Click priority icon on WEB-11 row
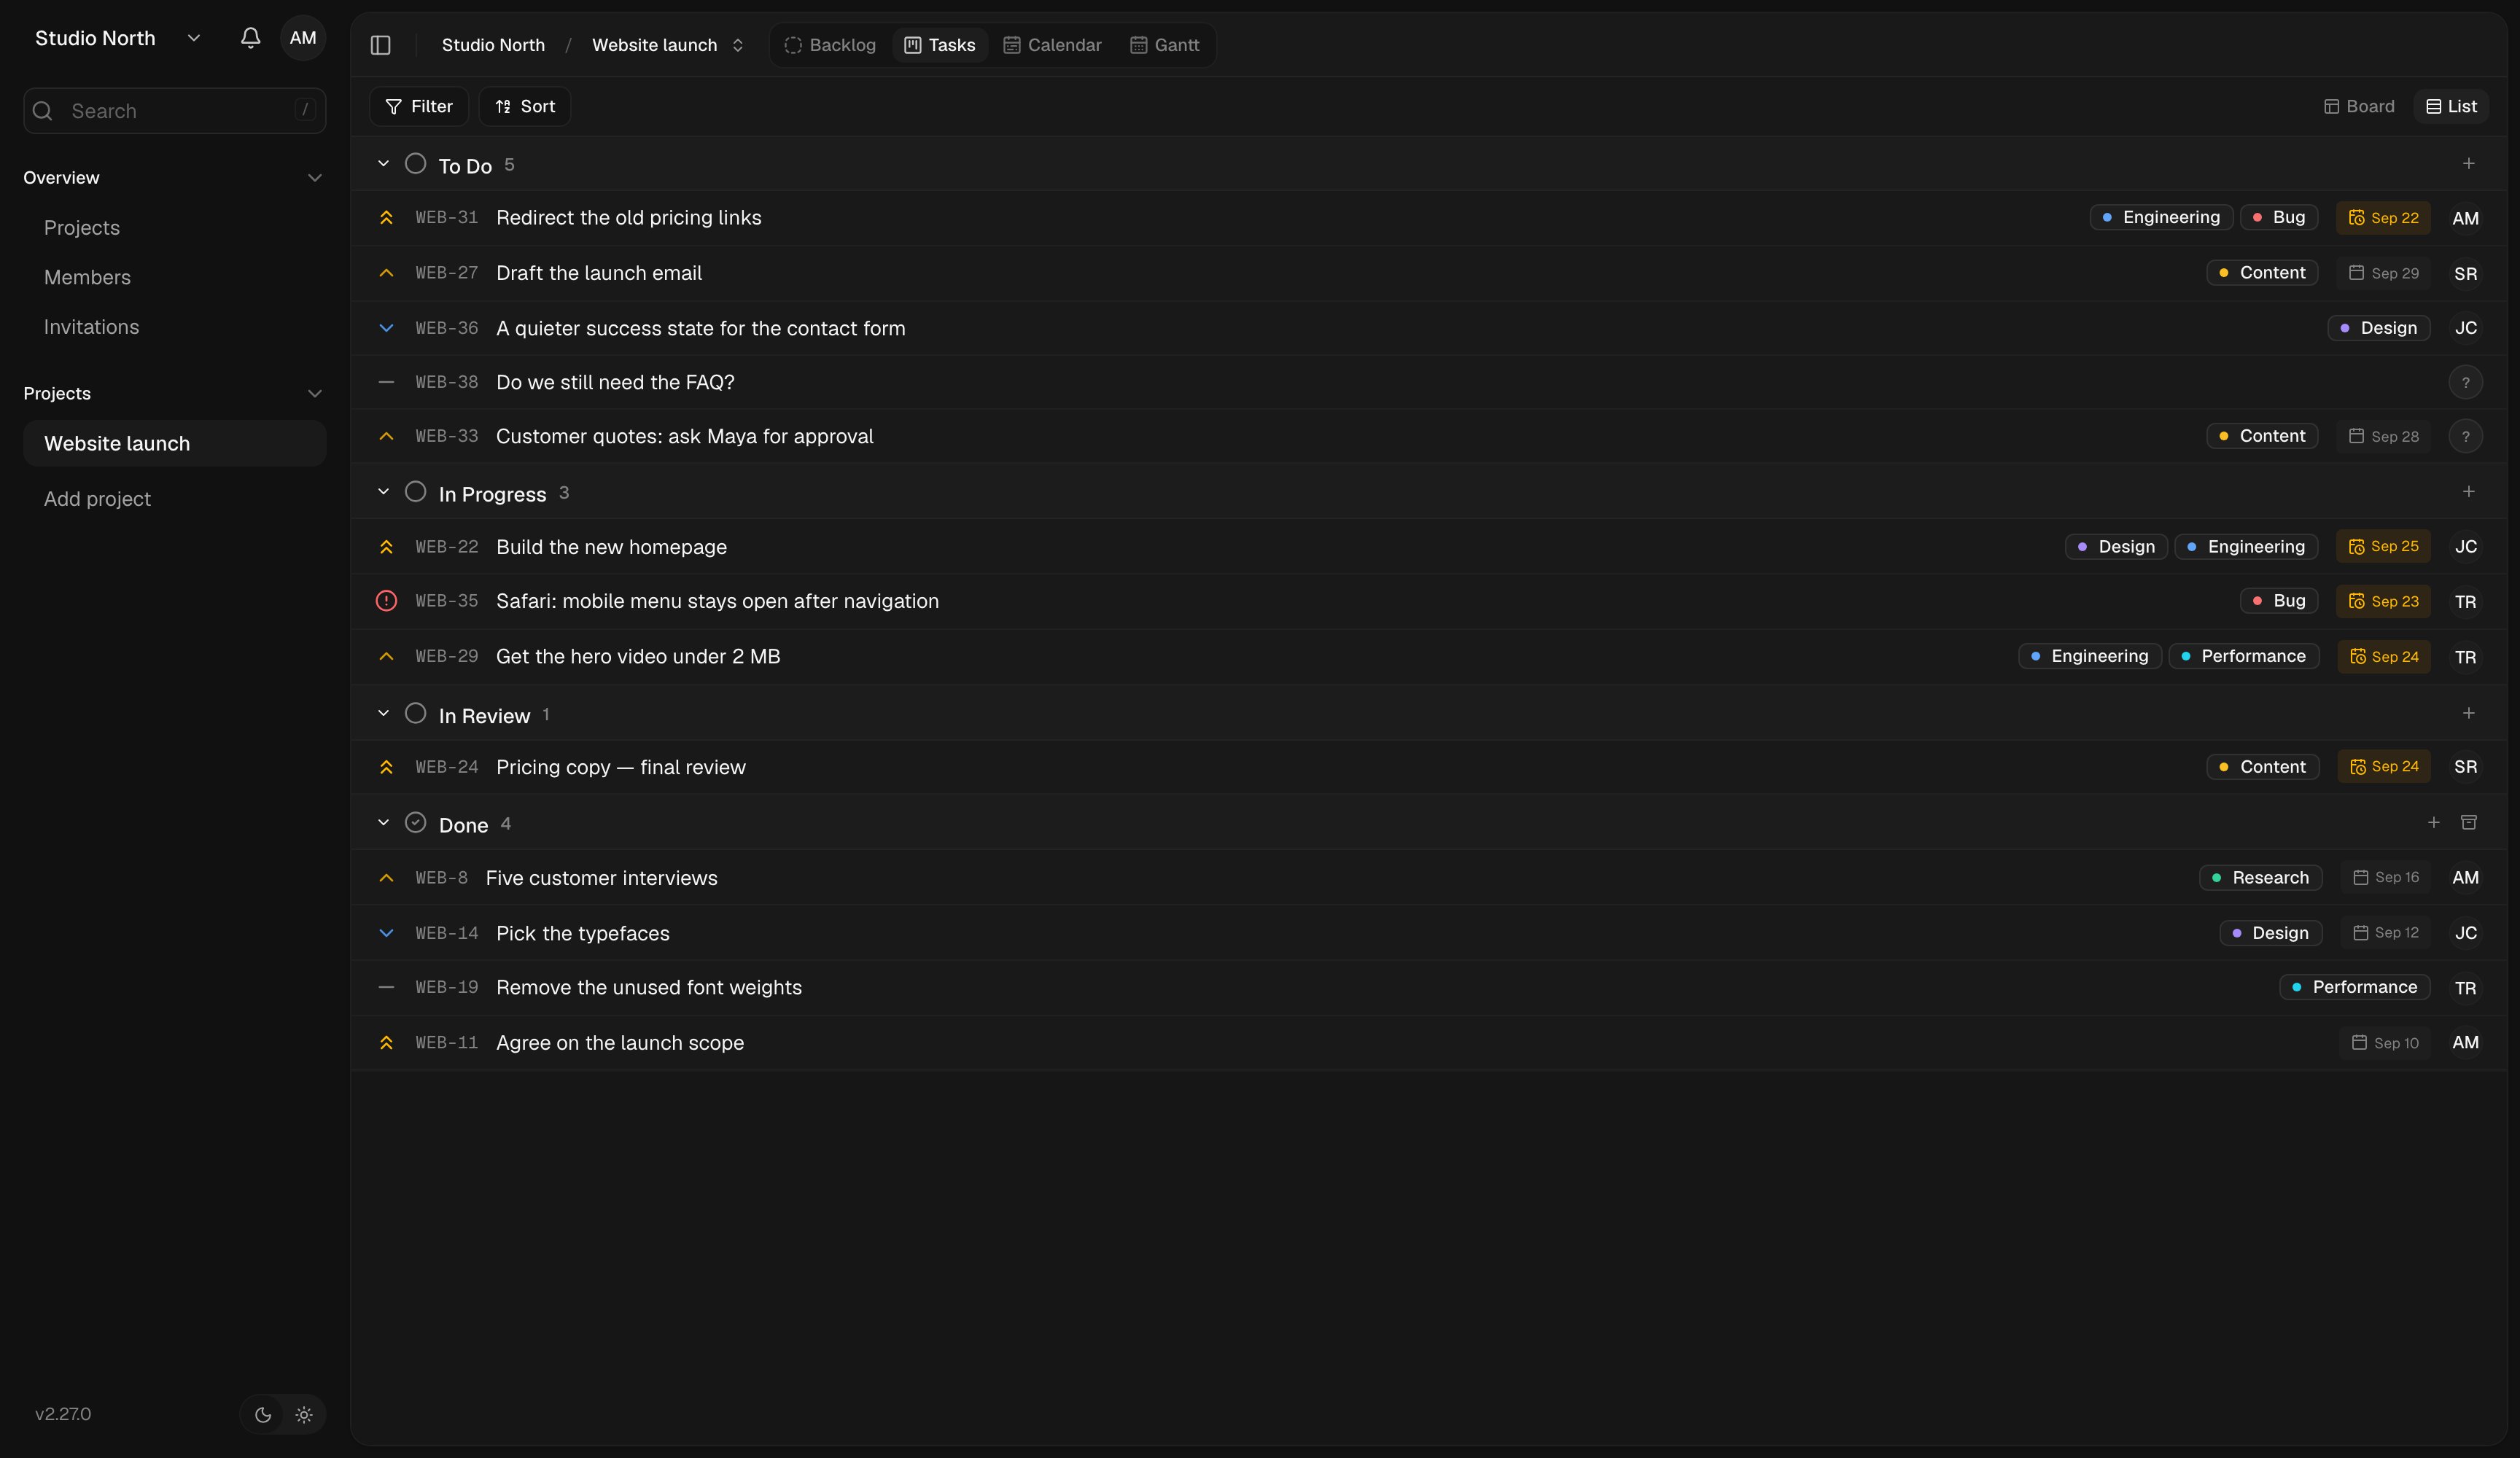The height and width of the screenshot is (1458, 2520). pyautogui.click(x=386, y=1043)
